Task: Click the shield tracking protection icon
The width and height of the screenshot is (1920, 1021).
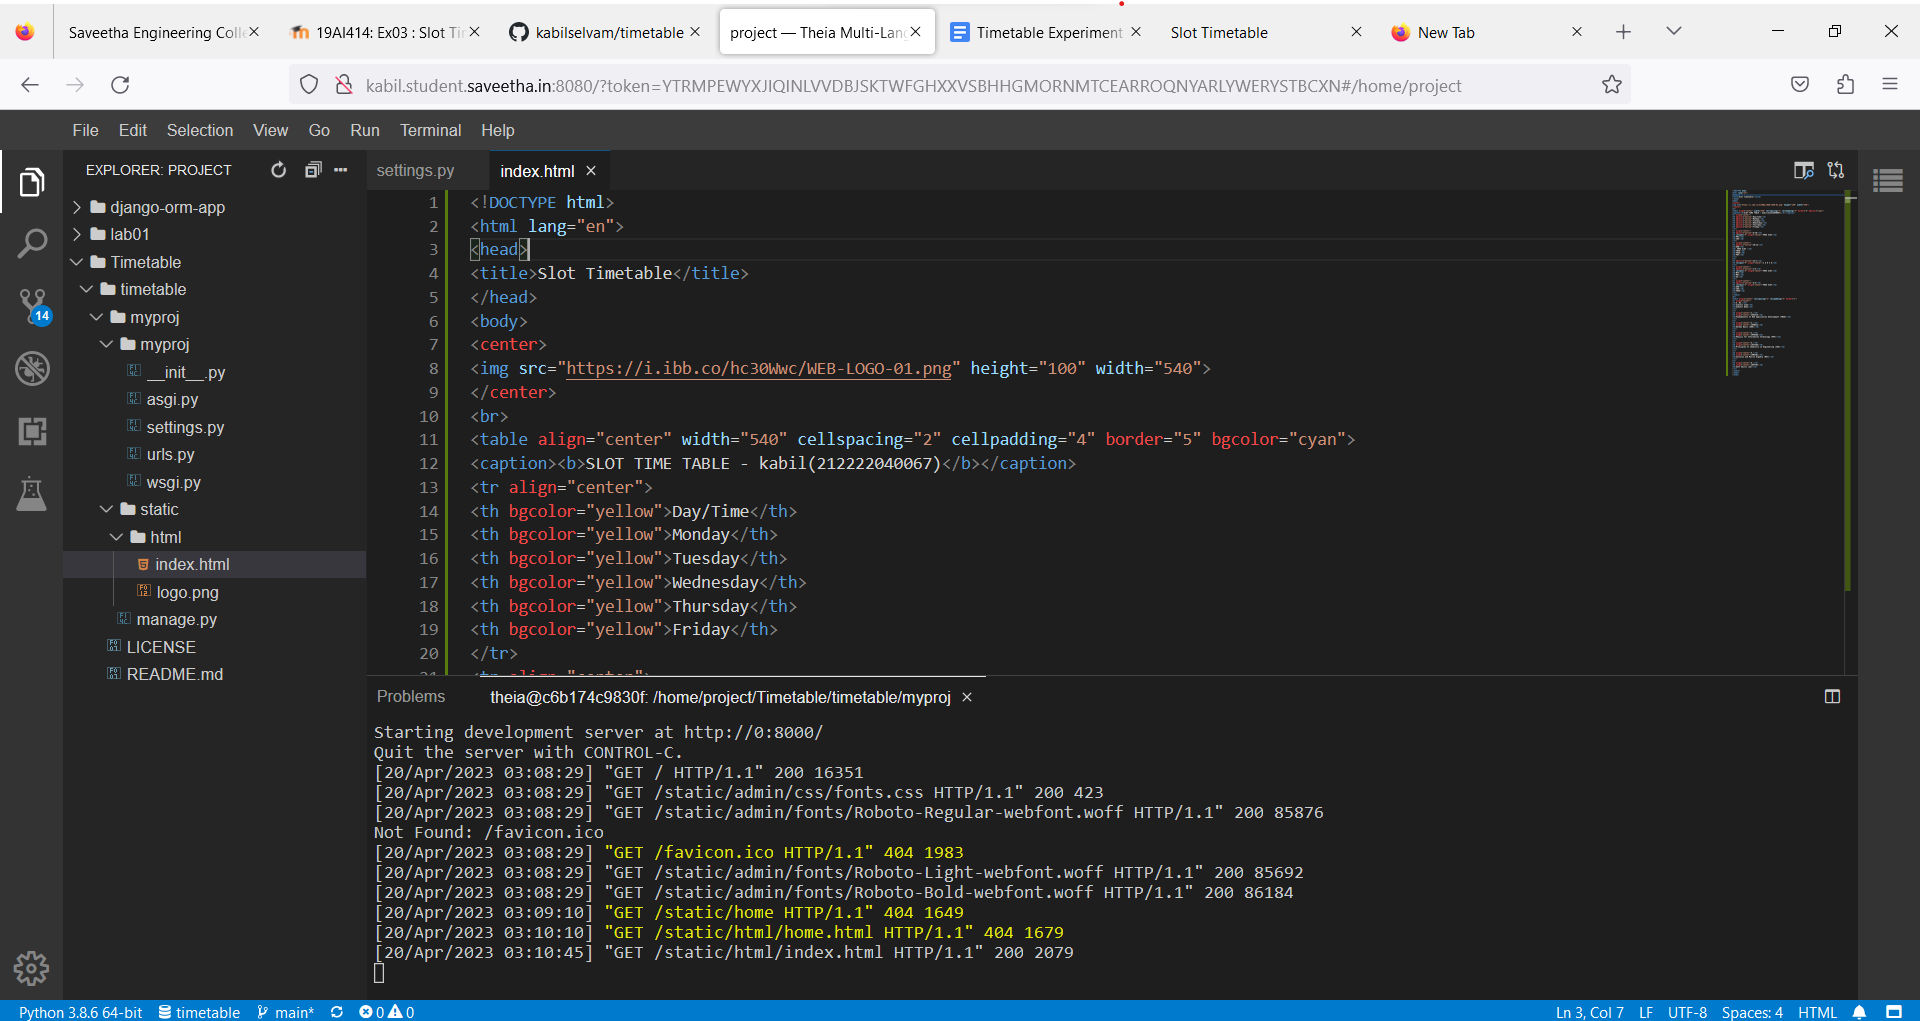Action: coord(309,85)
